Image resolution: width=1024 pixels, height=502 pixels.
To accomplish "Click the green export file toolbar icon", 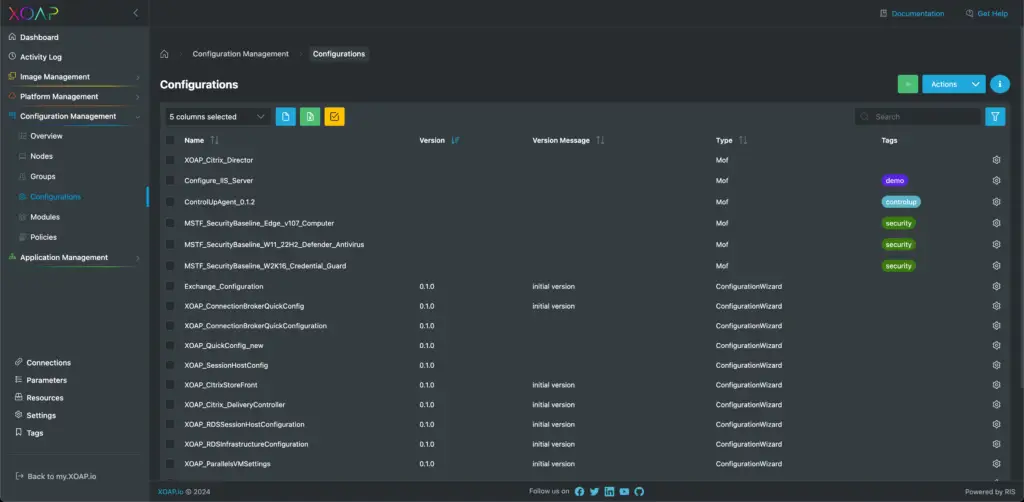I will (310, 117).
